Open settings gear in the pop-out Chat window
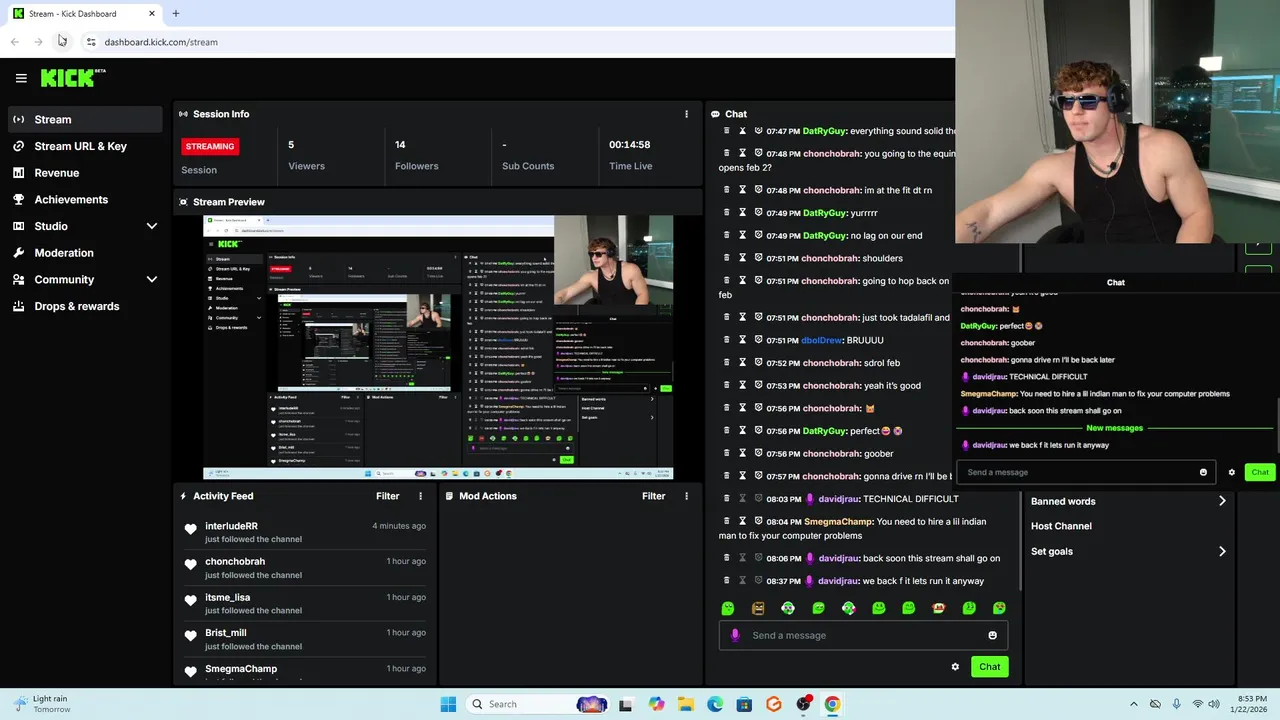This screenshot has height=720, width=1280. [1231, 472]
